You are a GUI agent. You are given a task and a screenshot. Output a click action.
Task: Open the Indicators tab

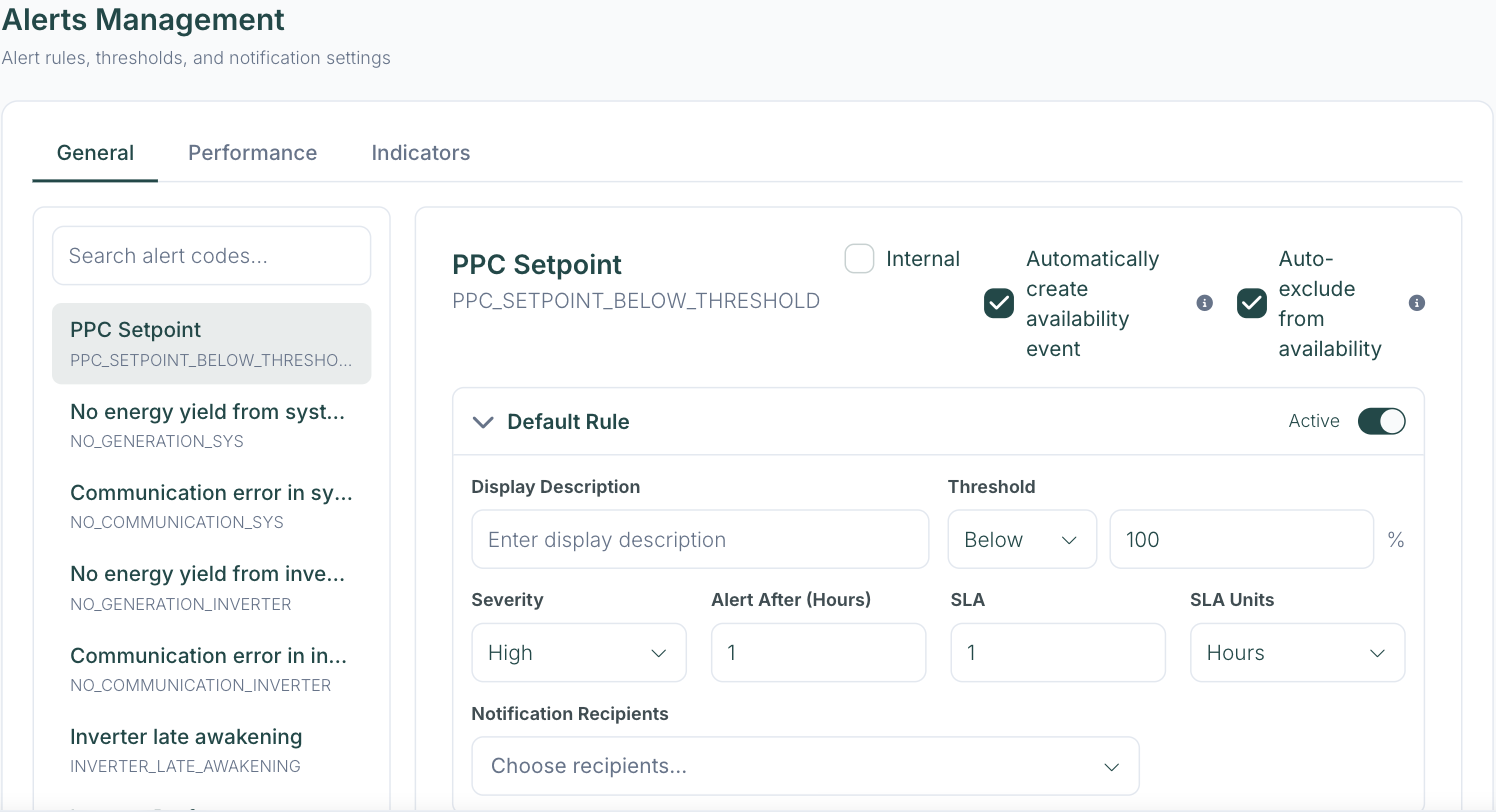(x=421, y=153)
